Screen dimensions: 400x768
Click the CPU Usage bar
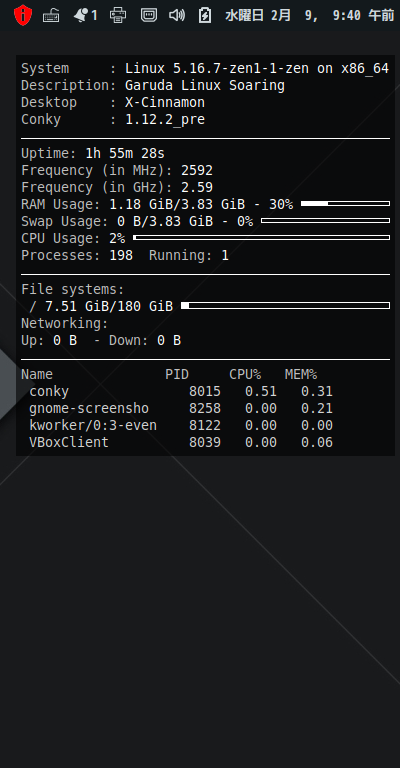tap(261, 238)
